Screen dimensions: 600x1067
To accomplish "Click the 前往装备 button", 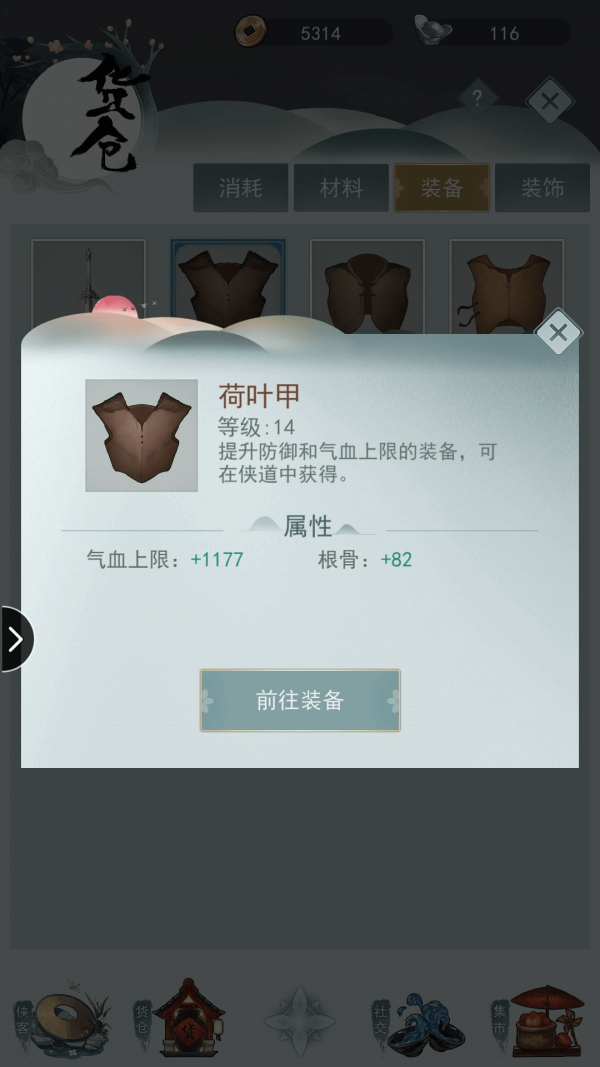I will pos(300,700).
